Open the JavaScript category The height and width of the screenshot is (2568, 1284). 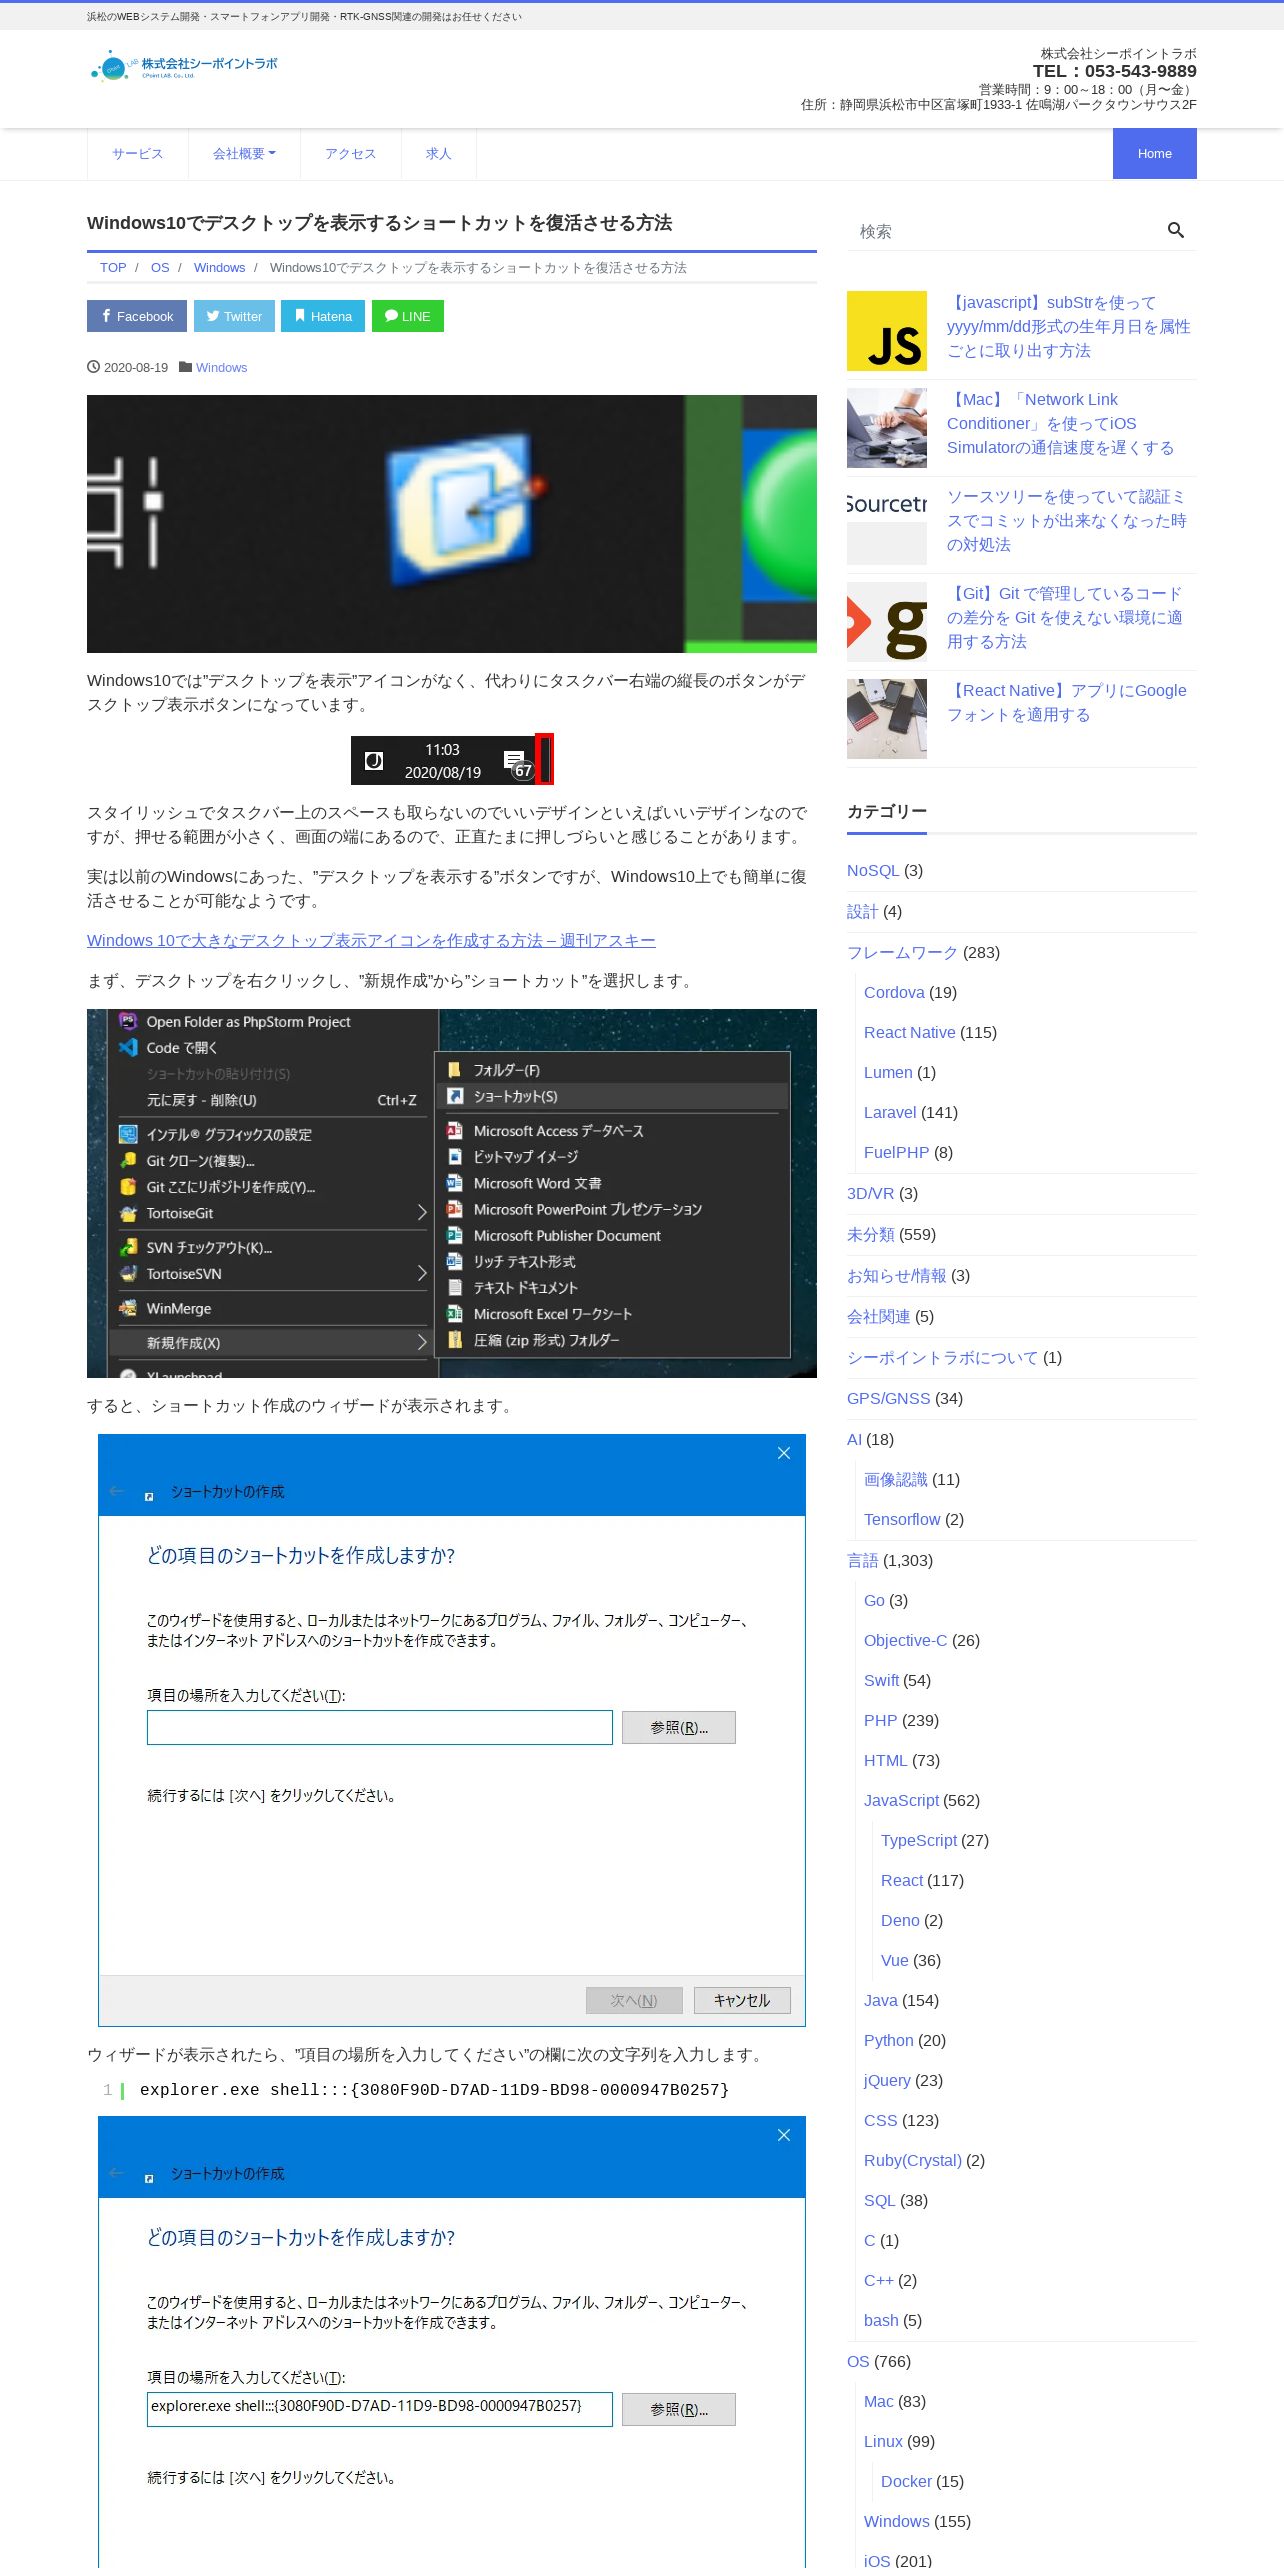pyautogui.click(x=901, y=1801)
